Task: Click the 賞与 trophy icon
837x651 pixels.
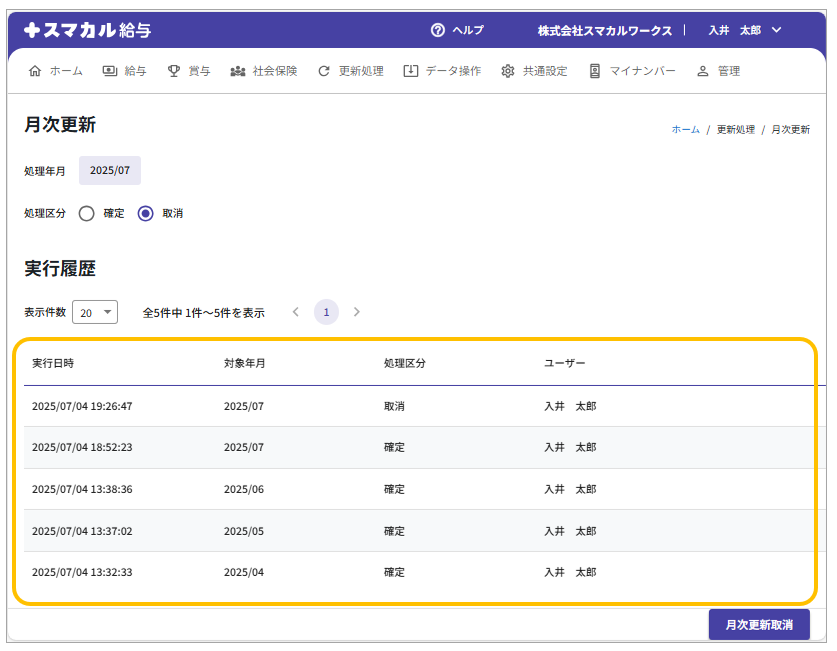Action: (x=174, y=71)
